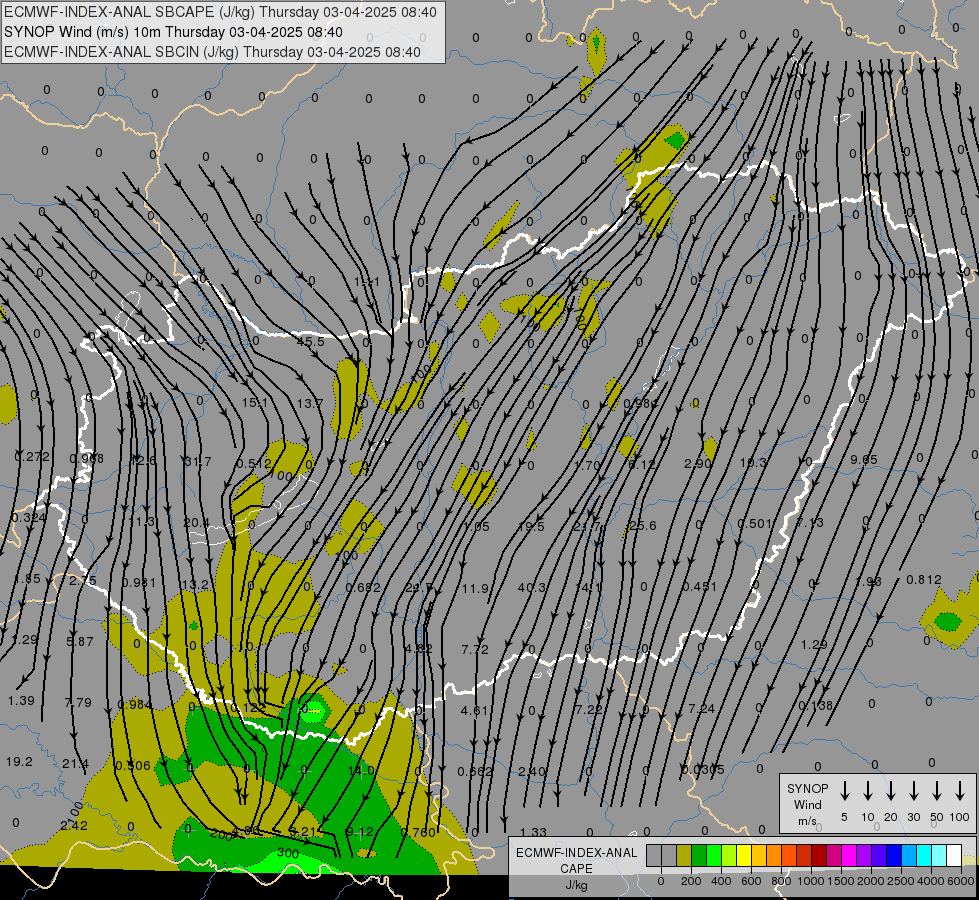Click the map value 0.451
Image resolution: width=979 pixels, height=900 pixels.
[x=699, y=586]
